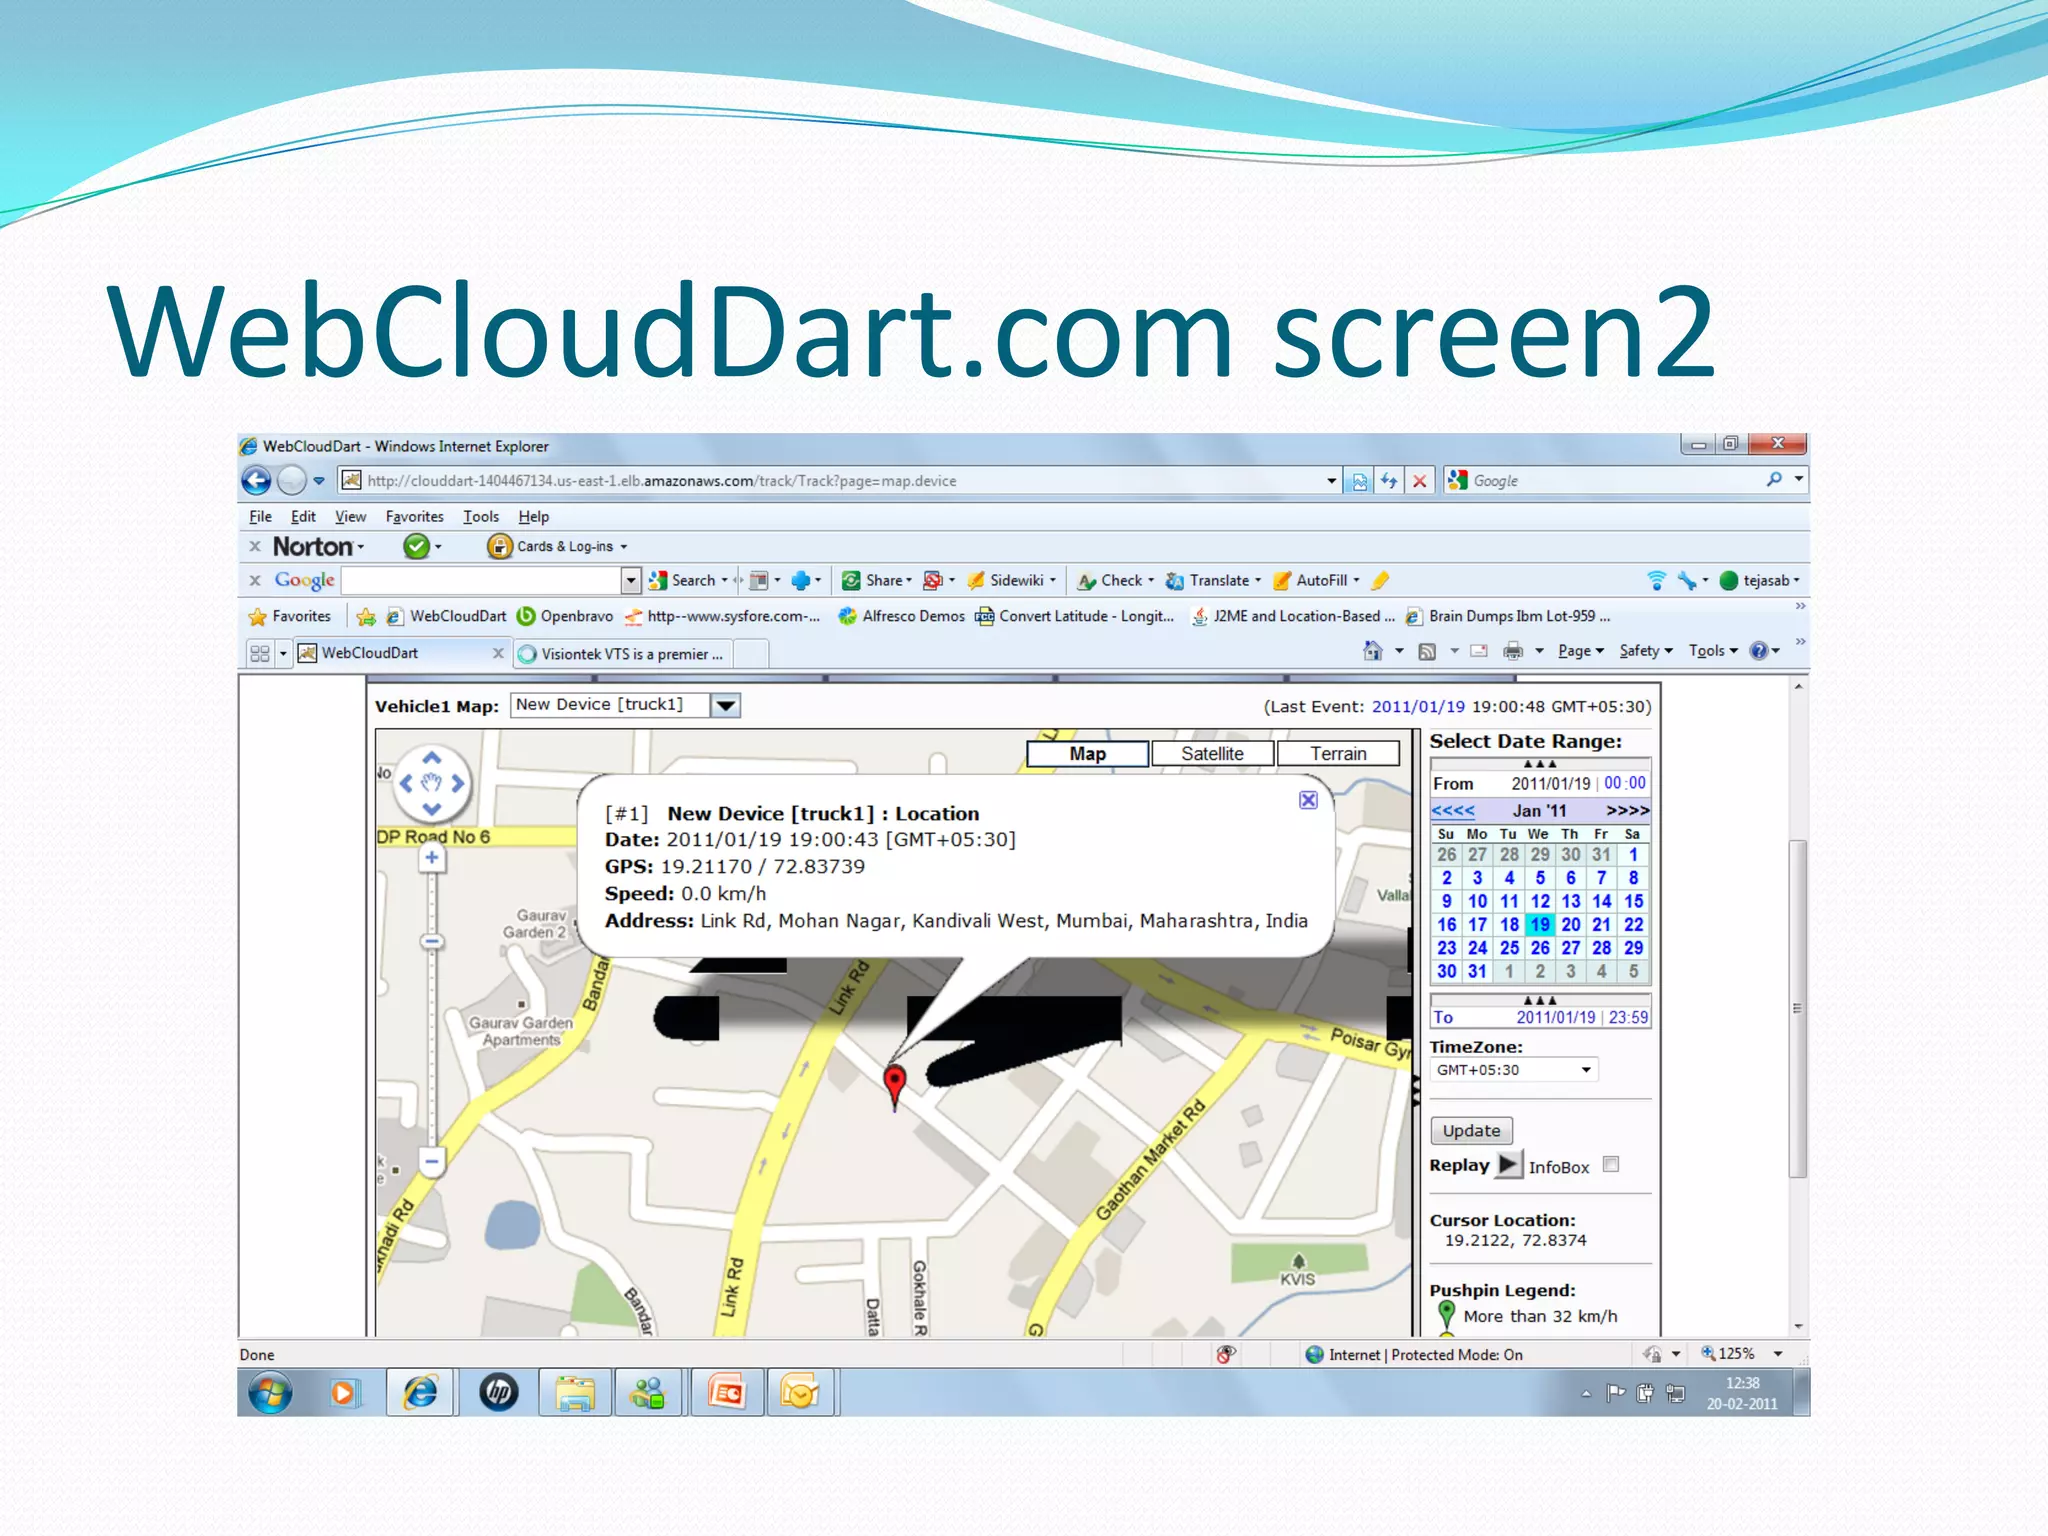Click the red Stop loading icon

1419,481
